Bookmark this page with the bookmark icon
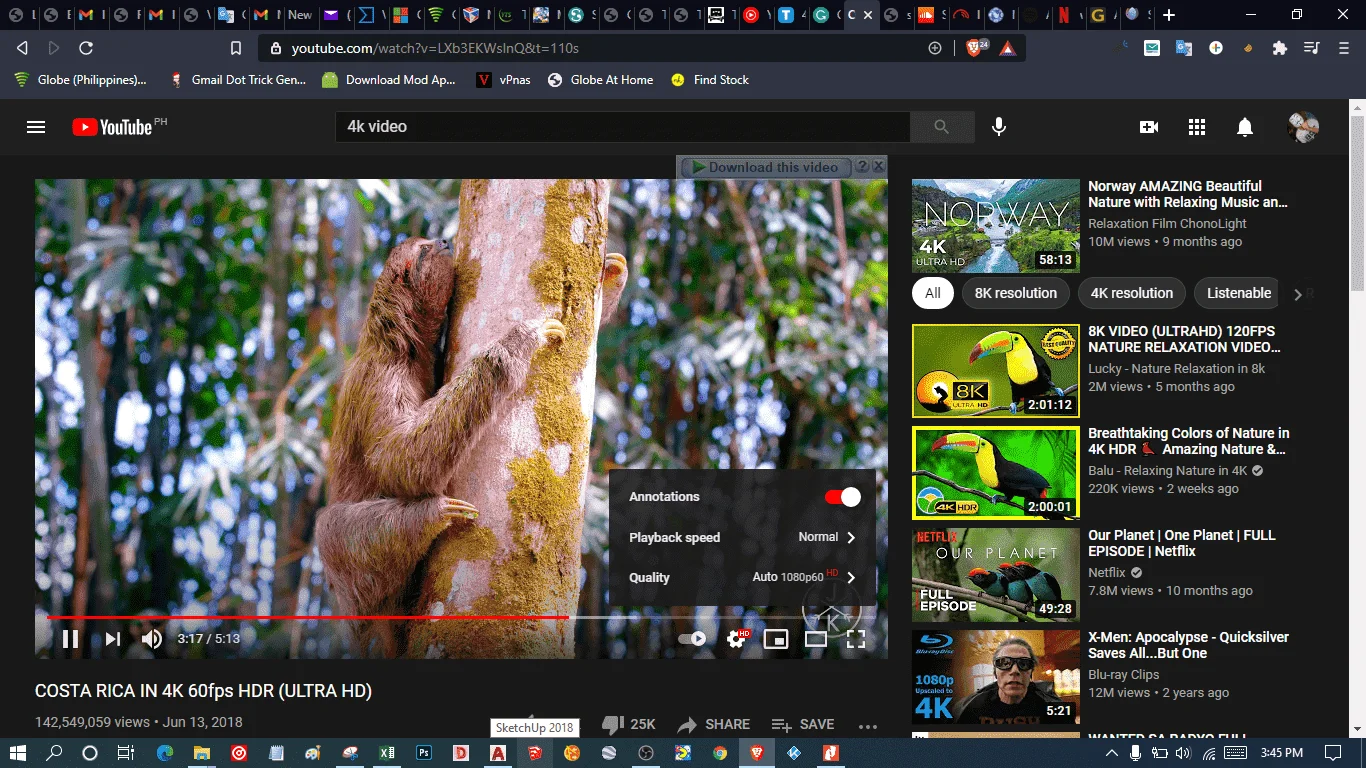Viewport: 1366px width, 768px height. pyautogui.click(x=236, y=48)
